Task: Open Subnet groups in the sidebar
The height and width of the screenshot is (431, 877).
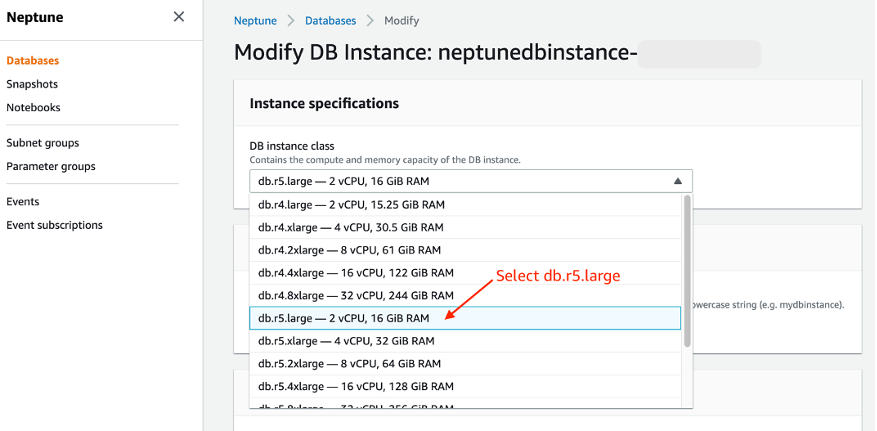Action: pyautogui.click(x=43, y=143)
